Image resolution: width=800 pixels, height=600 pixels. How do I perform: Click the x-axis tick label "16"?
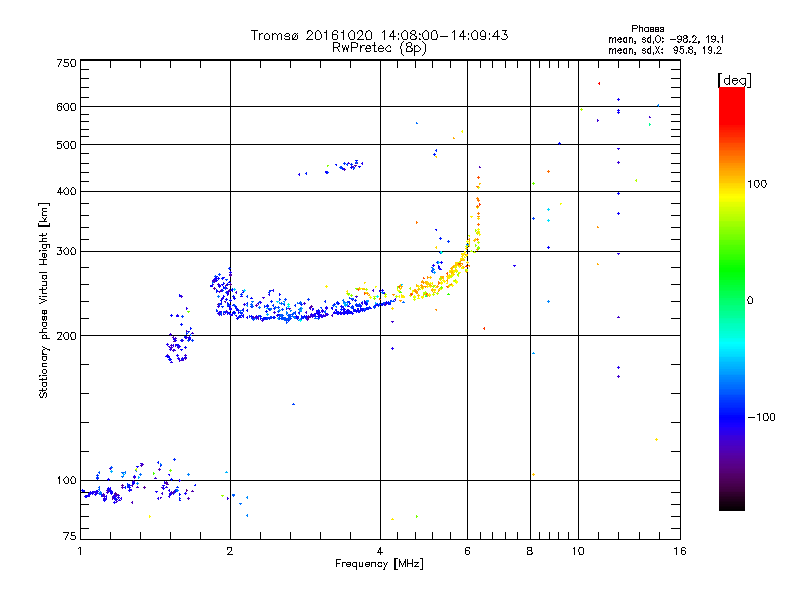[680, 551]
